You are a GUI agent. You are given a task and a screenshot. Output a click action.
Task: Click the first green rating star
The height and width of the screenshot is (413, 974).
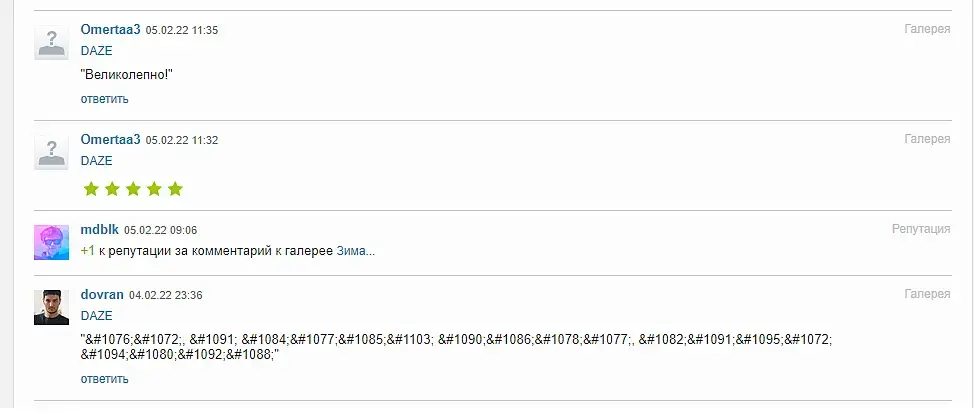[91, 189]
